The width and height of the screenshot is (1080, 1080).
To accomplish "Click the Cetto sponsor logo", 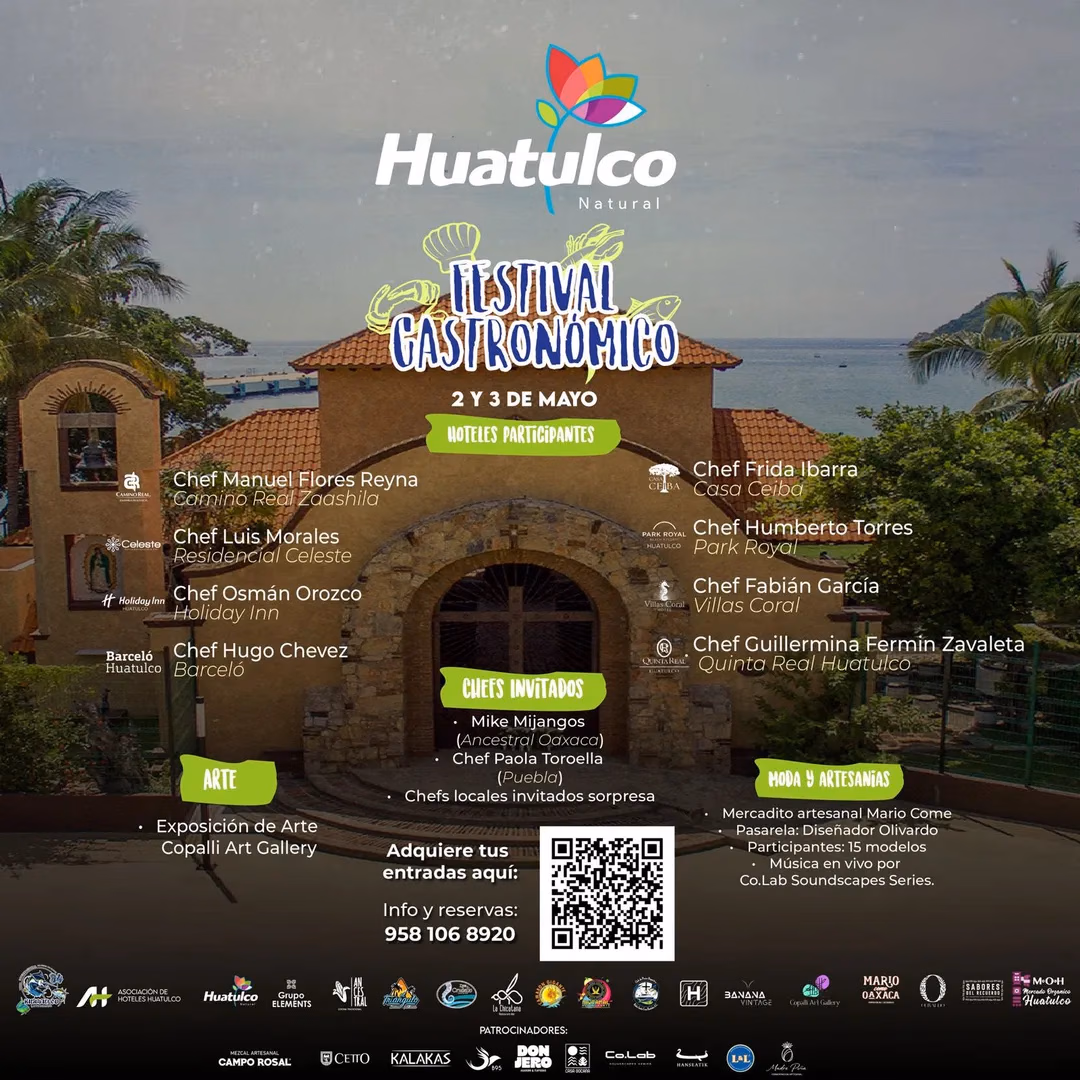I will pyautogui.click(x=345, y=1059).
